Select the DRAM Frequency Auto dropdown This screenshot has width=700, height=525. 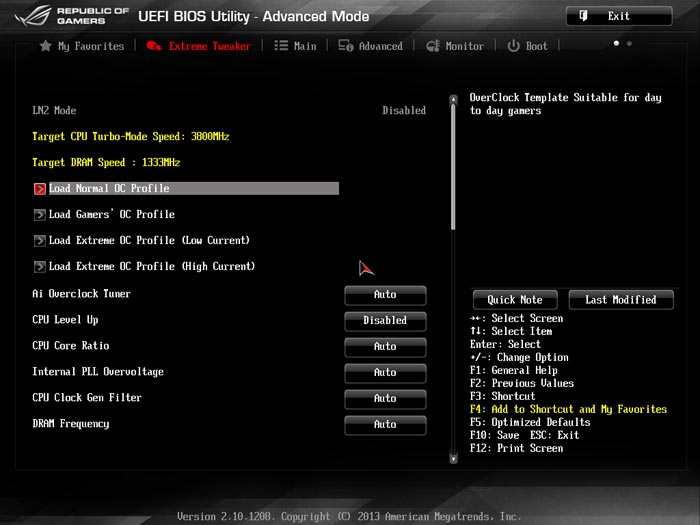(x=385, y=425)
